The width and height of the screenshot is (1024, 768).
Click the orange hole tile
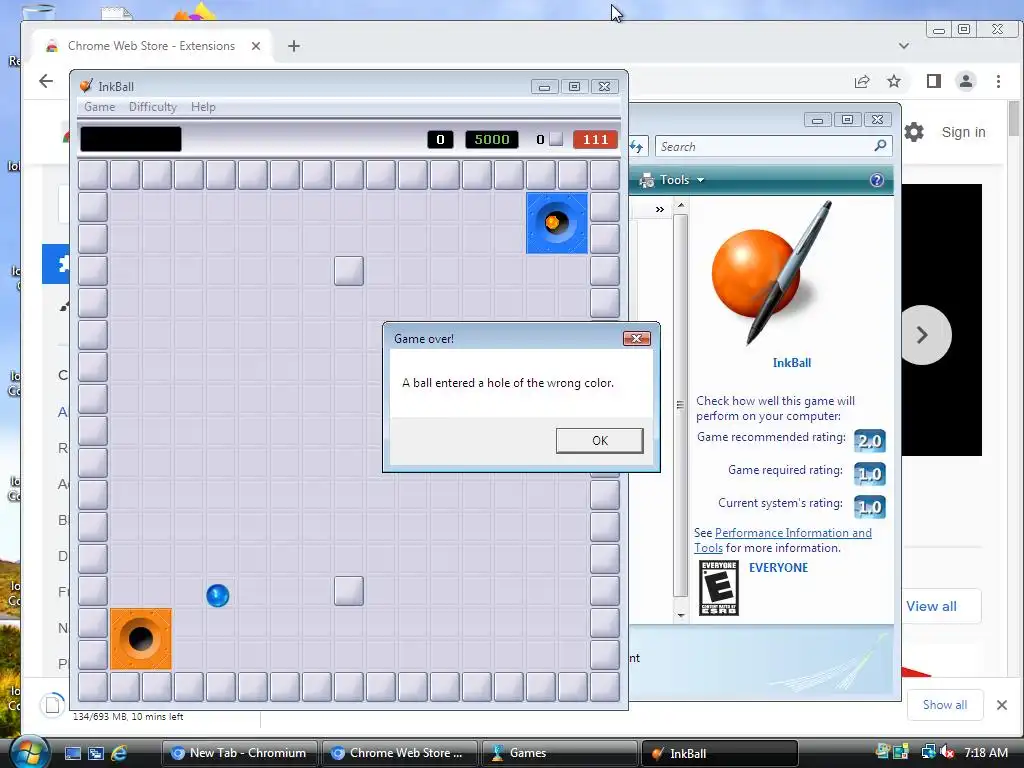[141, 639]
